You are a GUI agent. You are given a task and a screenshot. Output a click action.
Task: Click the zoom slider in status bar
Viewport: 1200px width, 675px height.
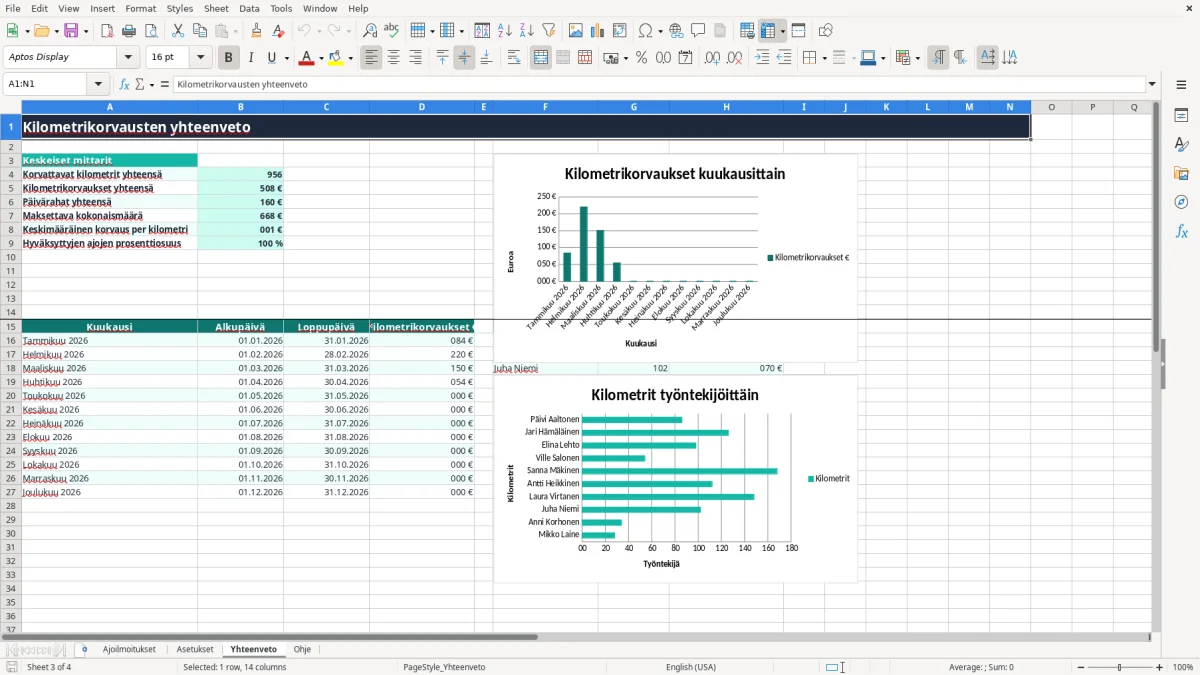[1120, 667]
